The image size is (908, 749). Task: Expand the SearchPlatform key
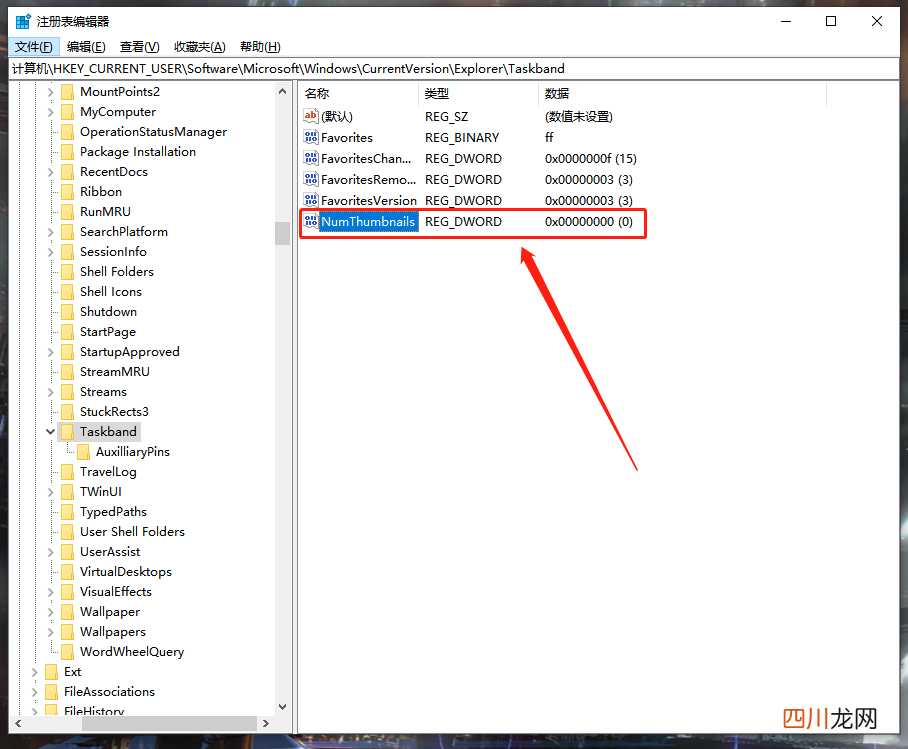click(50, 232)
